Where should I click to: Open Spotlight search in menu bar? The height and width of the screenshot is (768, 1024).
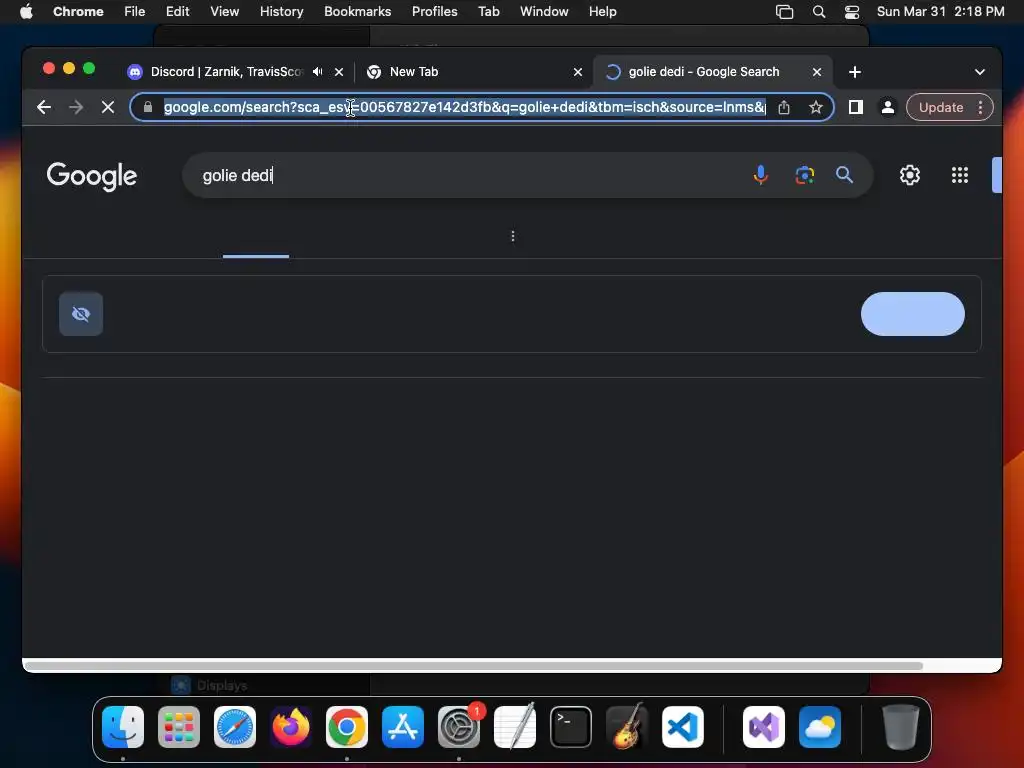click(x=818, y=11)
